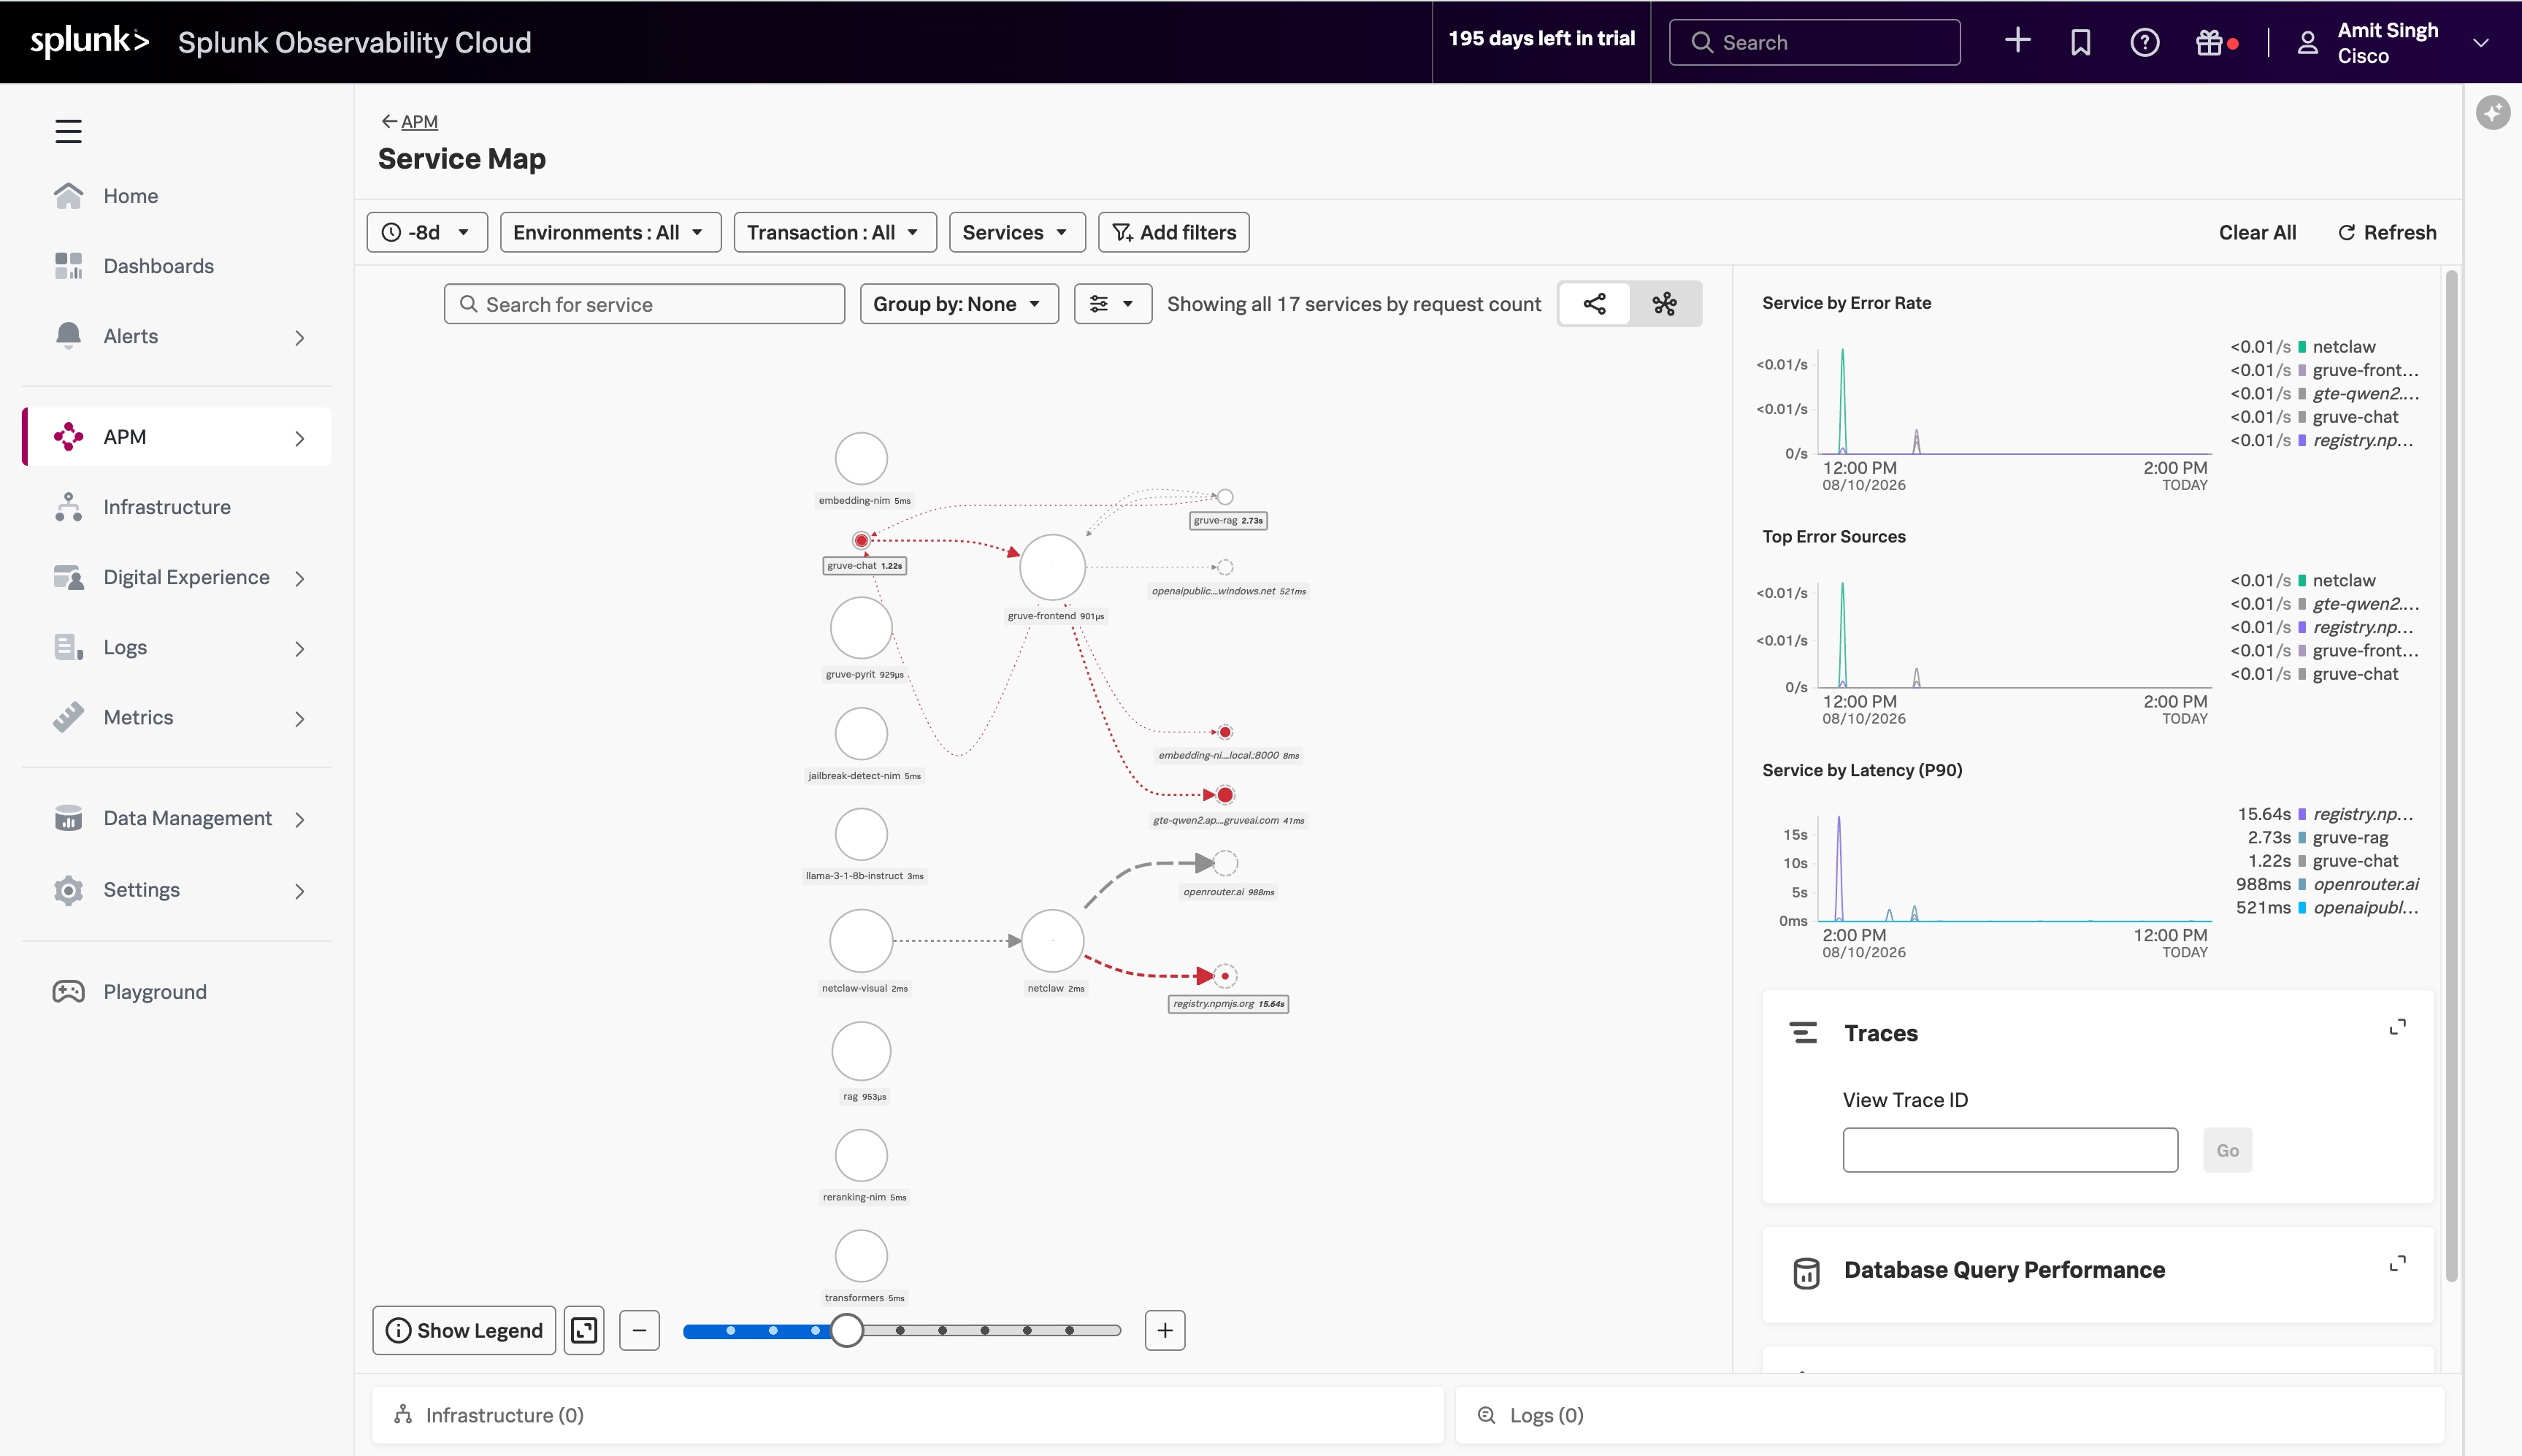Click the Search for service field
Screen dimensions: 2522x1456
coord(644,304)
